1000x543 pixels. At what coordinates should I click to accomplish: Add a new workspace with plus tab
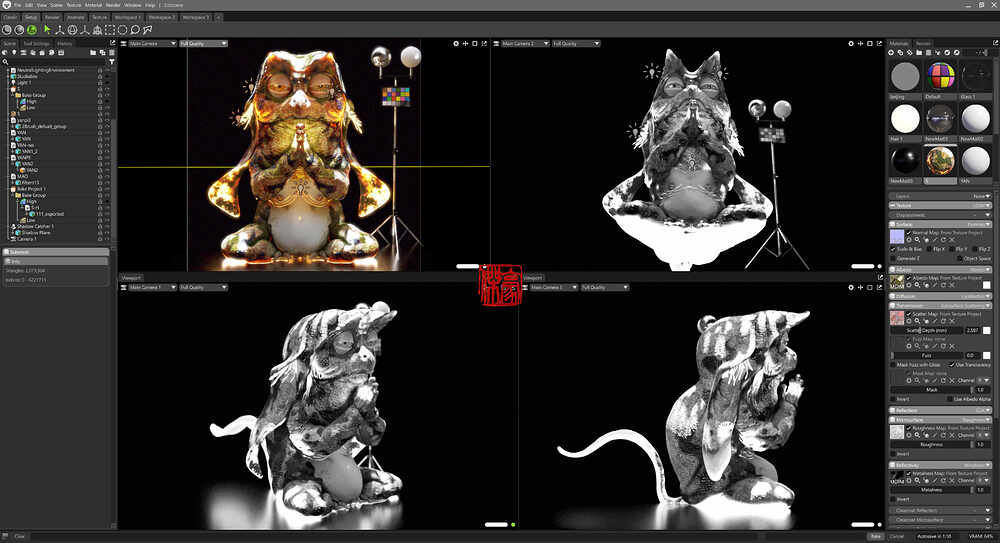[x=217, y=17]
